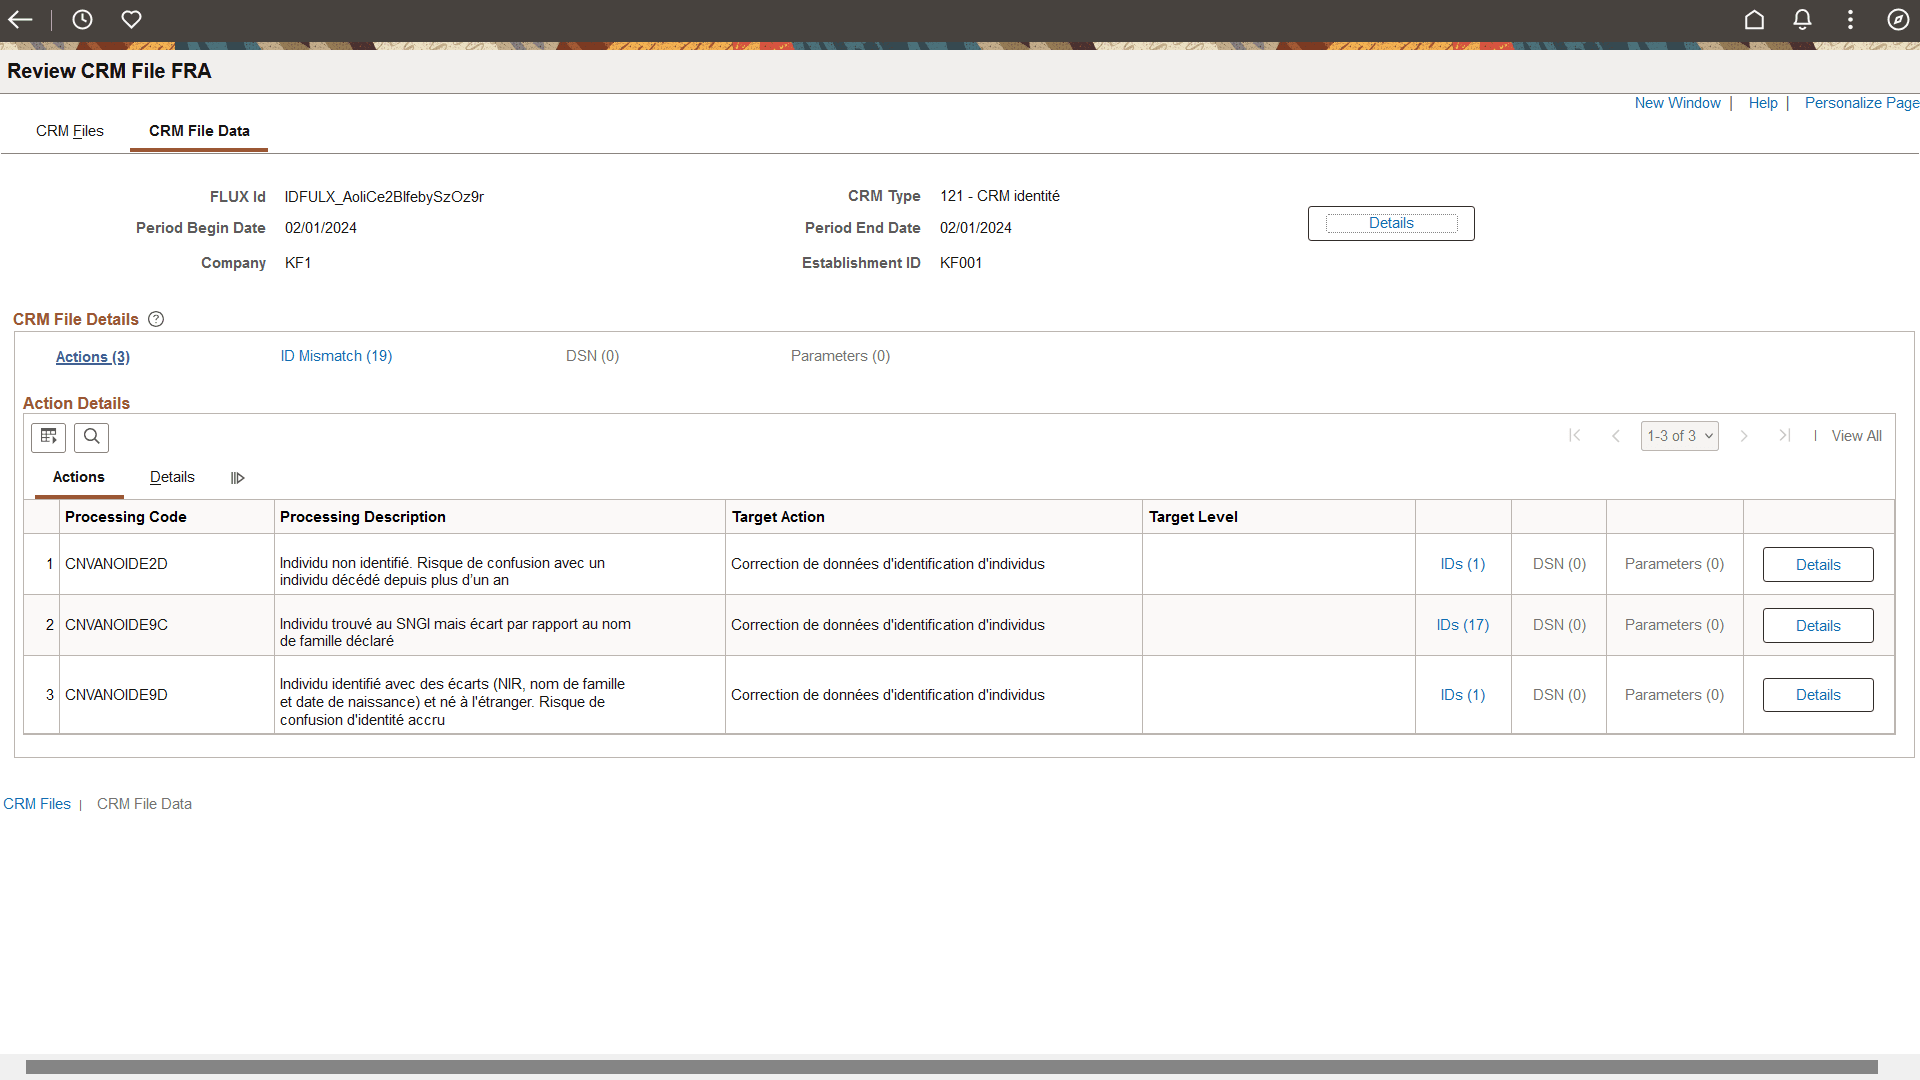The width and height of the screenshot is (1920, 1080).
Task: Open notifications with the bell icon
Action: (1802, 19)
